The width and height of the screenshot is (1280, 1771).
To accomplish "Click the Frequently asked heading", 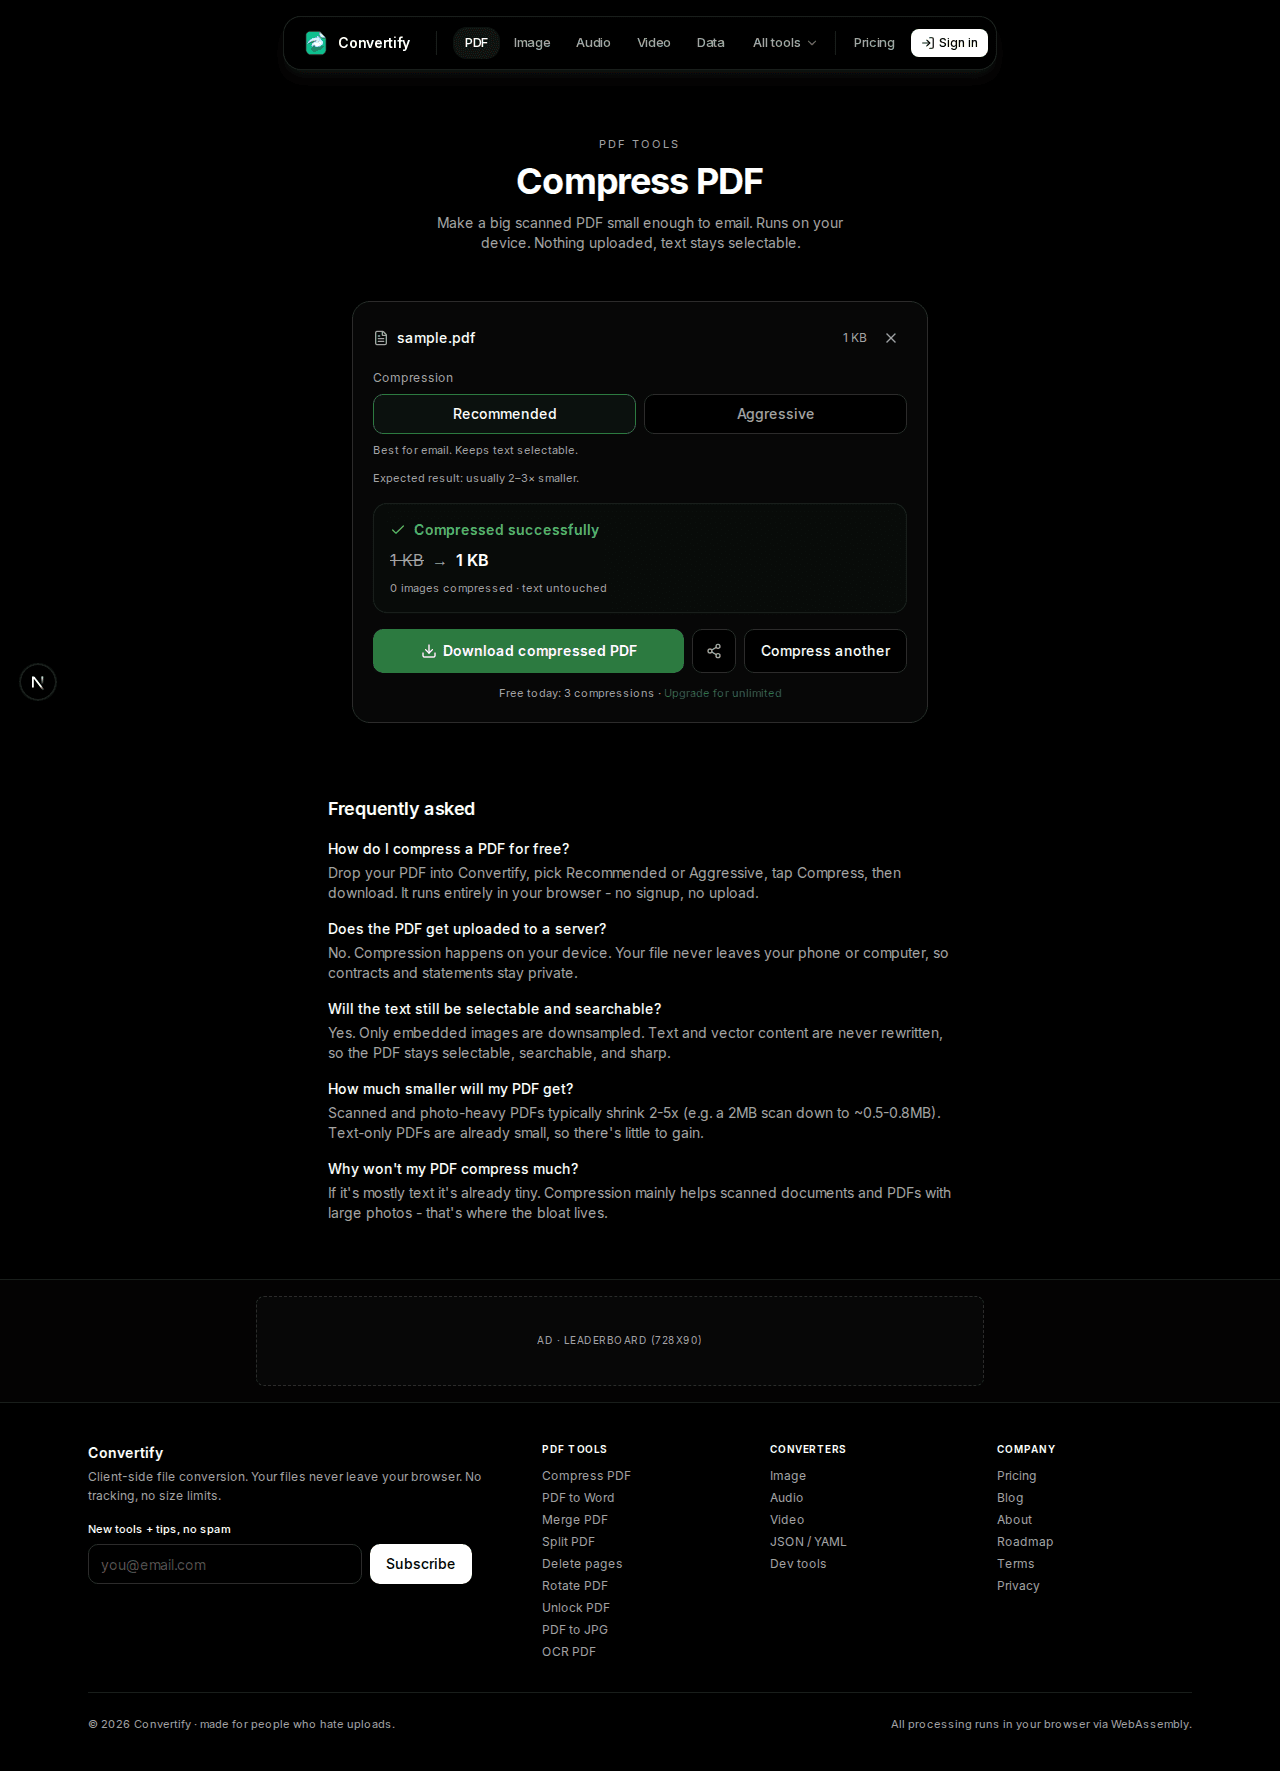I will coord(401,809).
